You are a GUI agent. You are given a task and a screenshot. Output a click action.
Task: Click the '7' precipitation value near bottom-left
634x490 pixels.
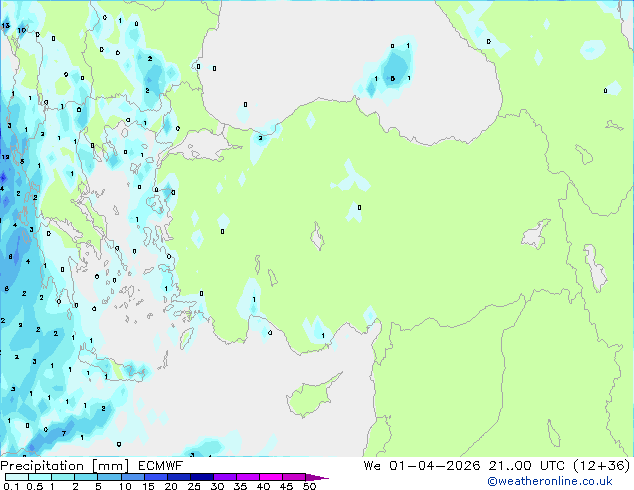(63, 433)
